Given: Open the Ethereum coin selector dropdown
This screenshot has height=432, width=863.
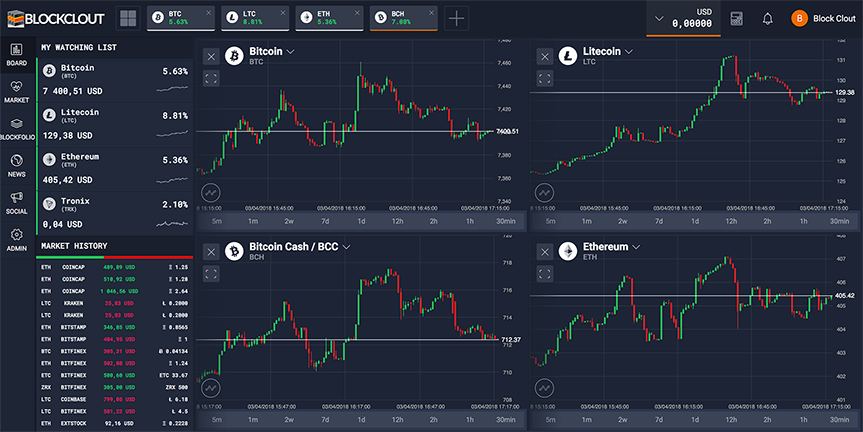Looking at the screenshot, I should [636, 247].
